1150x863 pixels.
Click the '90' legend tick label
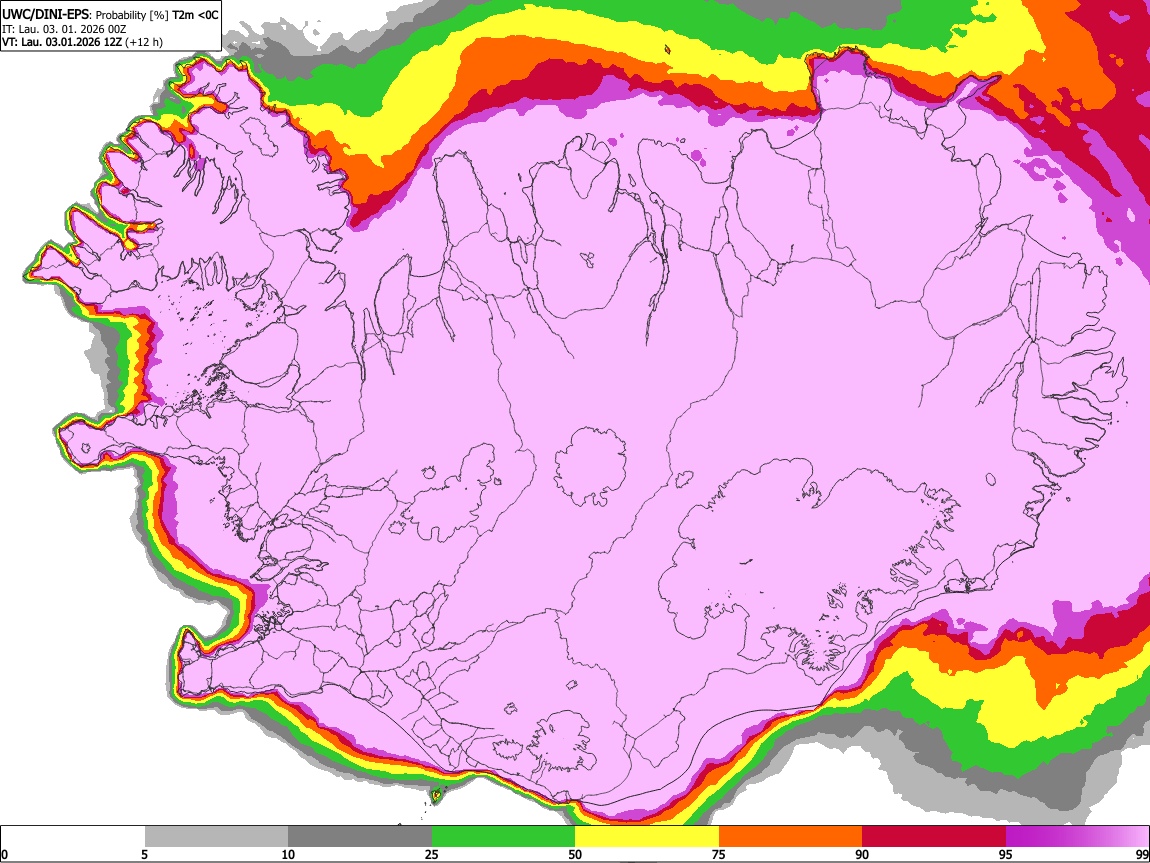pyautogui.click(x=862, y=854)
